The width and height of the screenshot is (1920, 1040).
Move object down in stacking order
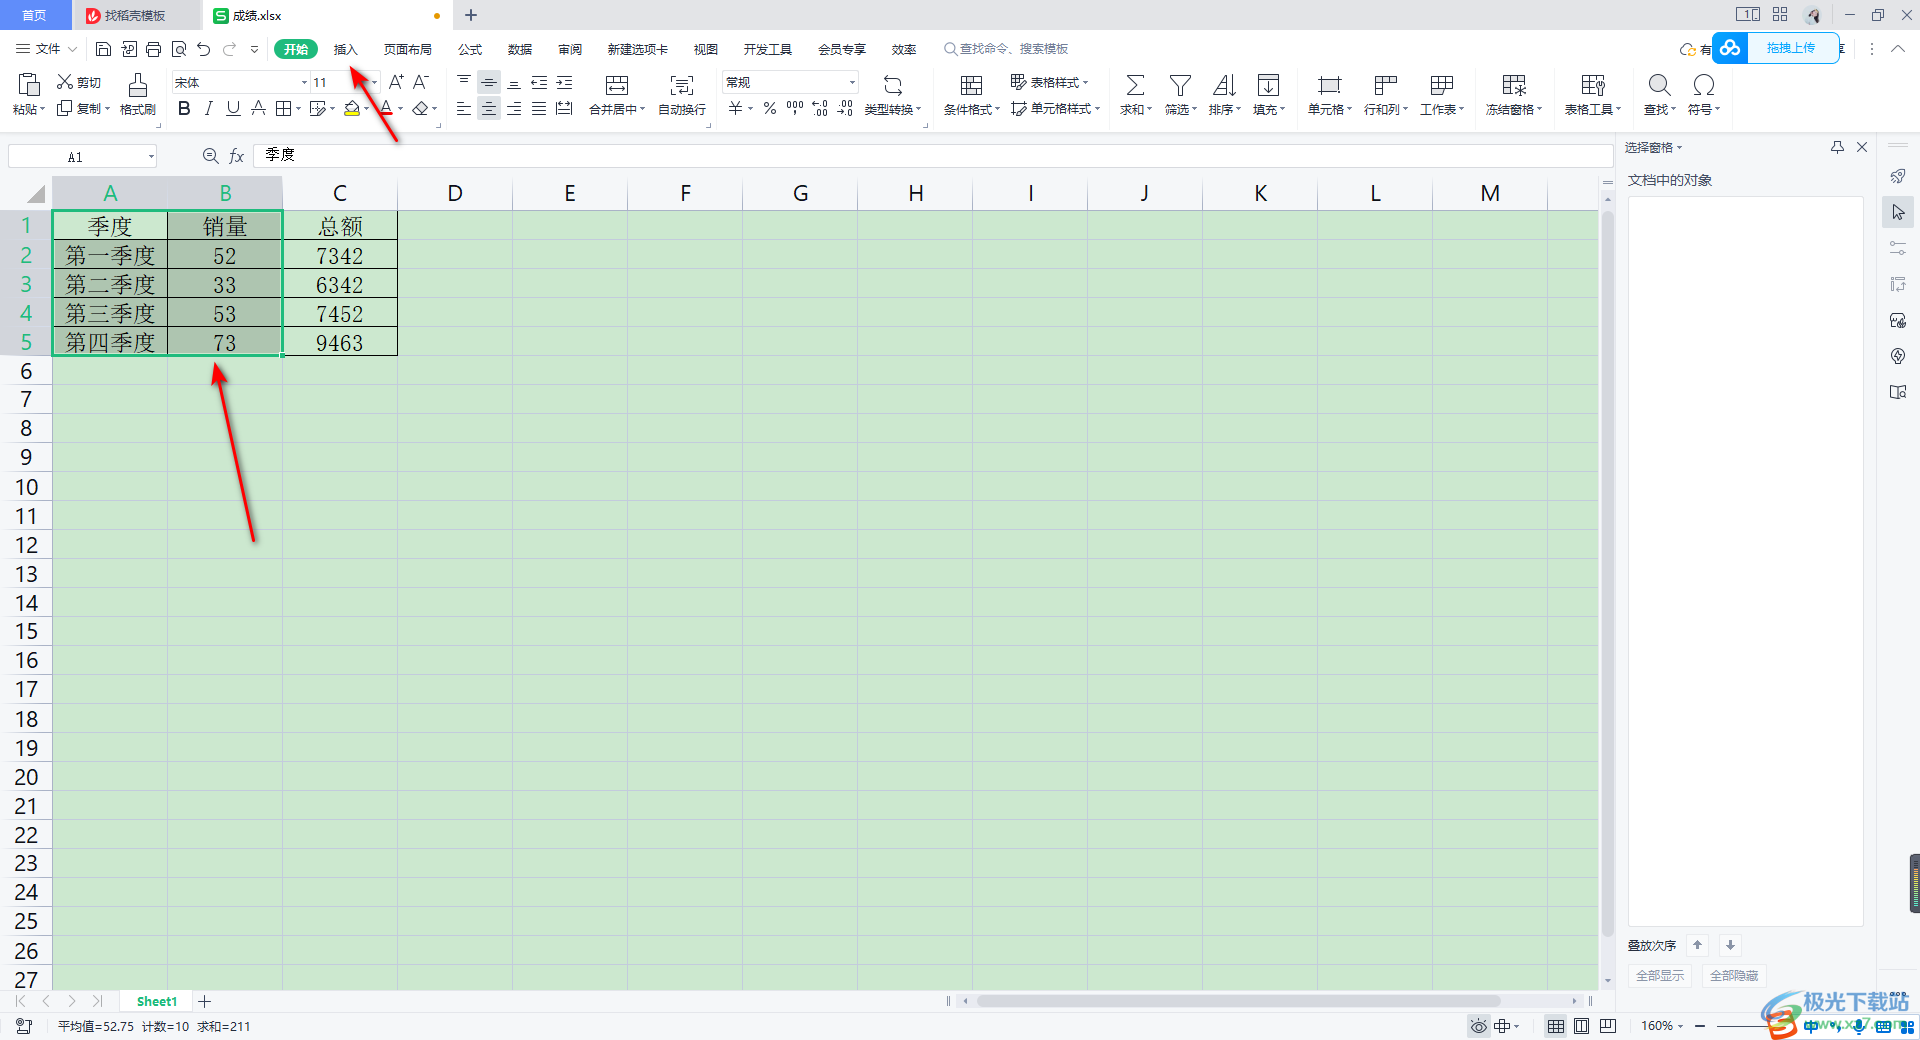(1730, 945)
